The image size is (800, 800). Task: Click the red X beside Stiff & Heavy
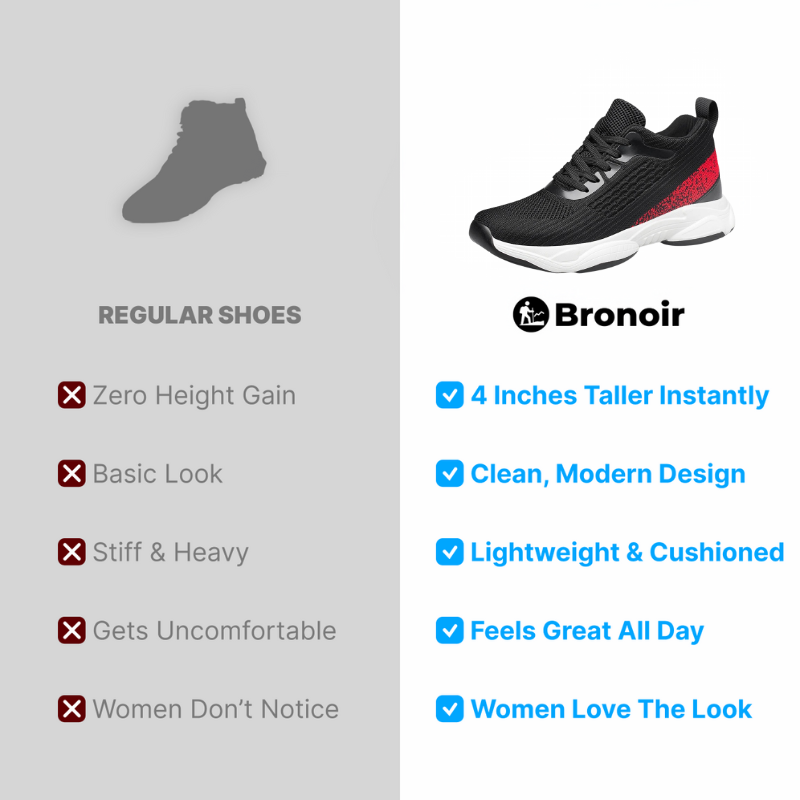coord(71,552)
